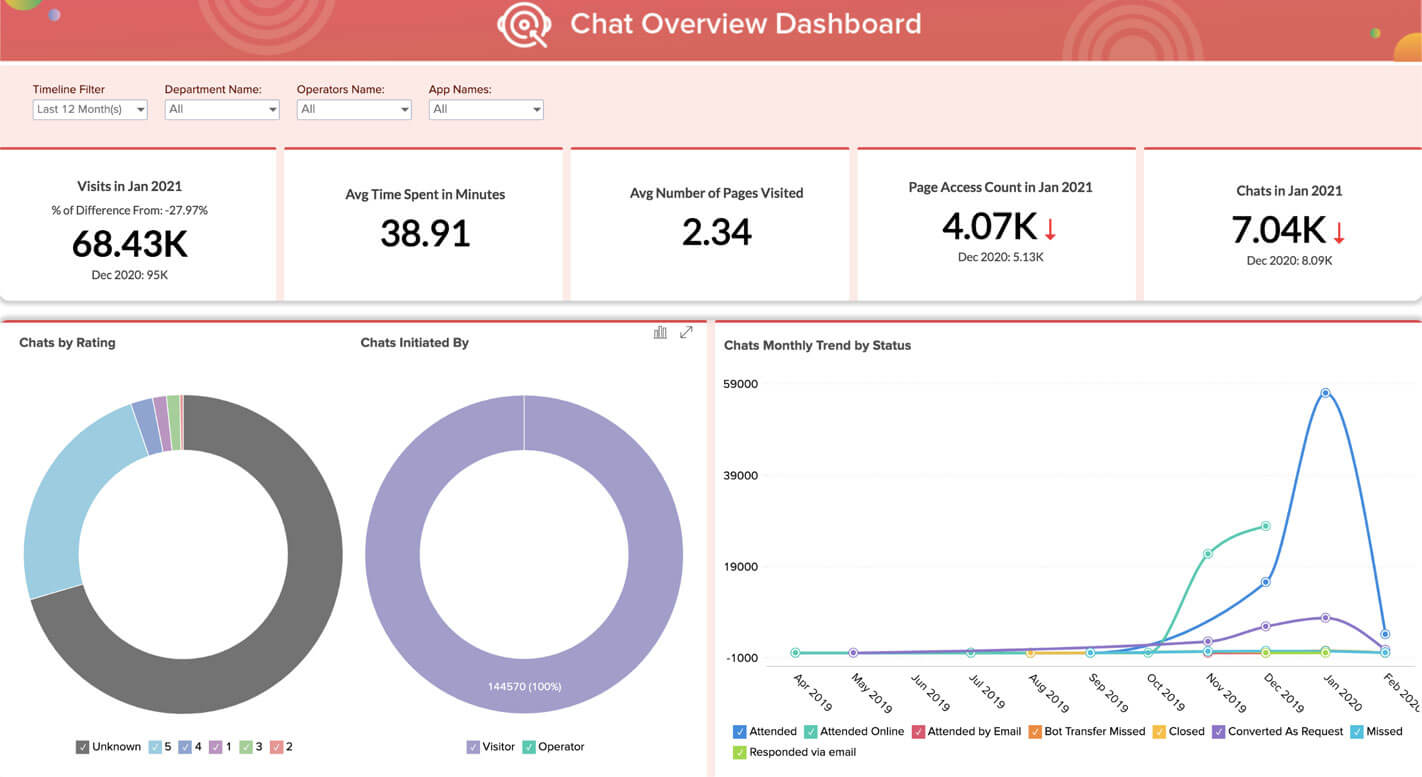Toggle the Visitor legend checkbox
This screenshot has height=777, width=1422.
[474, 747]
